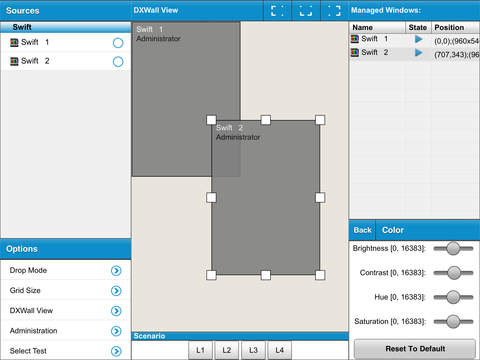Open Drop Mode options with the arrow
This screenshot has width=480, height=360.
tap(116, 271)
